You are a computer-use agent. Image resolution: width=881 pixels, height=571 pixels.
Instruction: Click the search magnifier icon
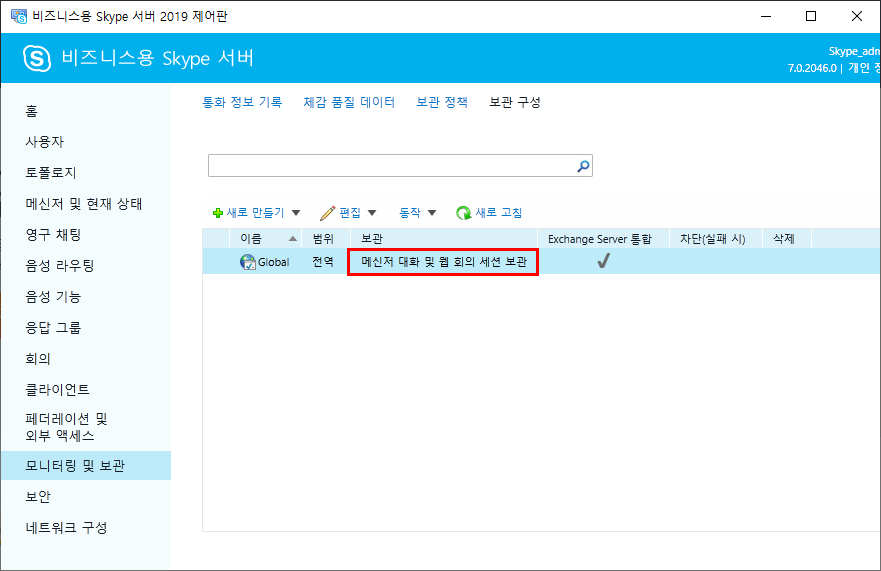(x=583, y=166)
